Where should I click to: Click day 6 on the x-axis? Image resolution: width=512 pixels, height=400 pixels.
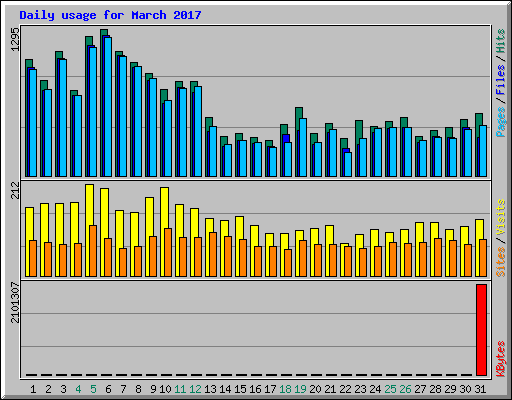[108, 389]
